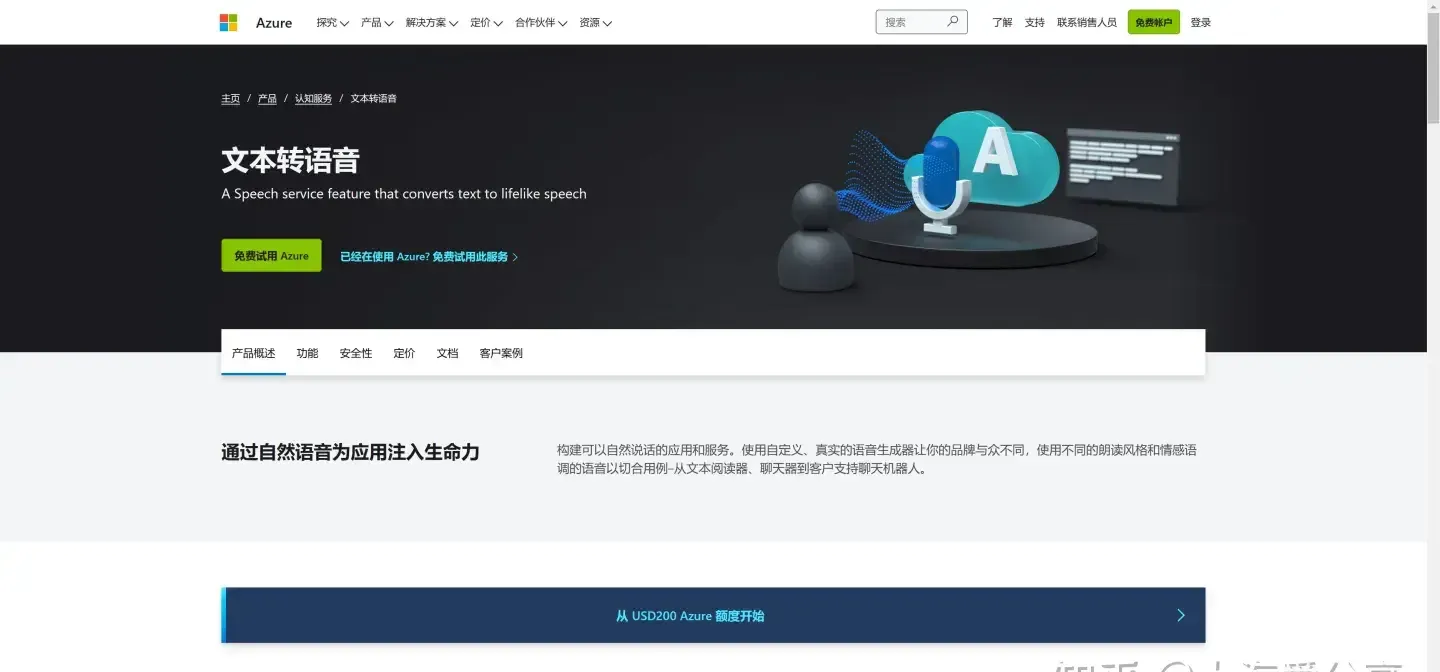Screen dimensions: 1440x672
Task: Click the 文本转语音 page heading
Action: point(290,160)
